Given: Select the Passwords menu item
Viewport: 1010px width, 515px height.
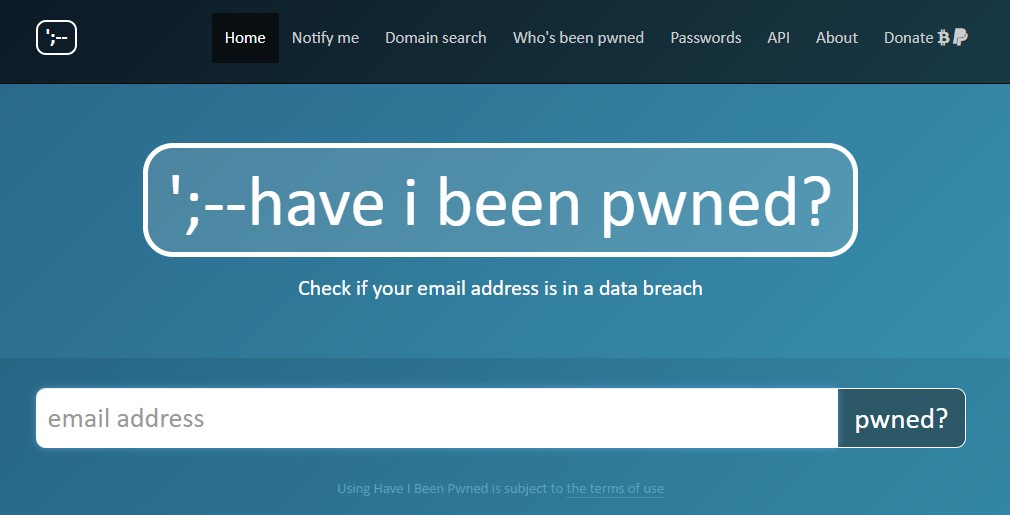Looking at the screenshot, I should tap(705, 38).
